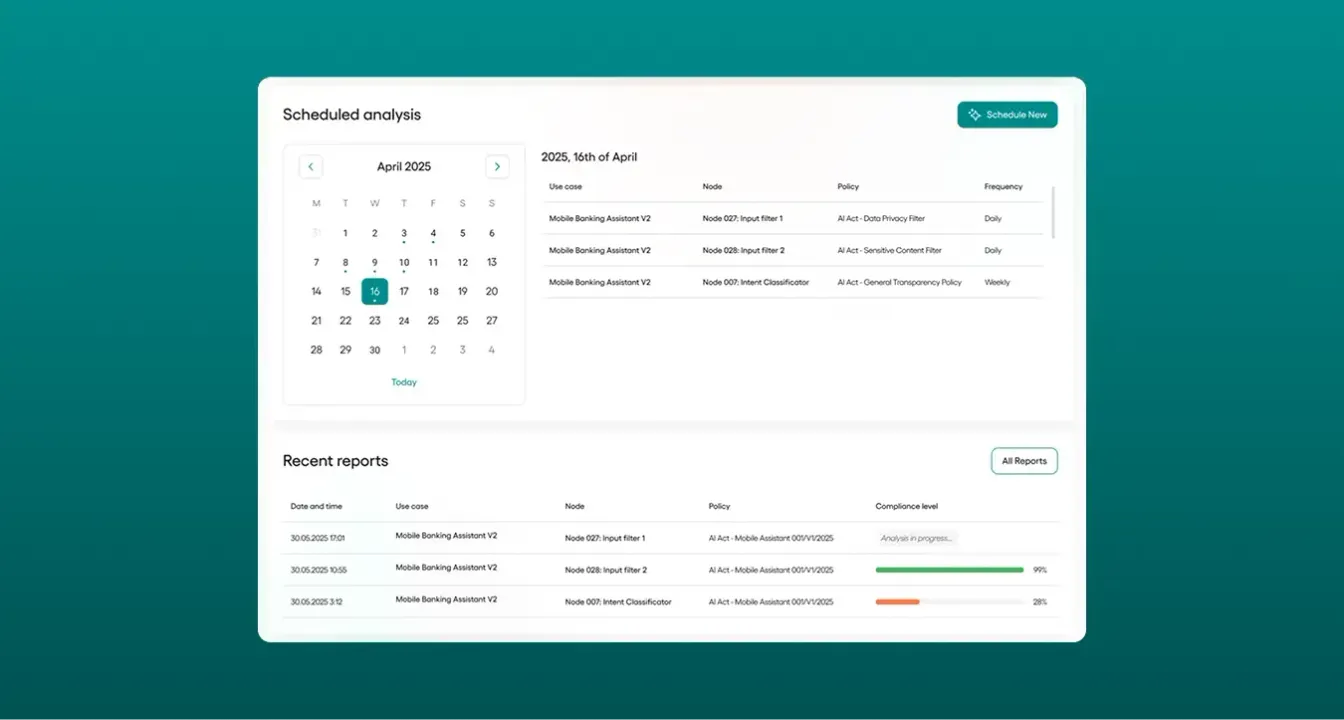Click the Analysis in progress status
The height and width of the screenshot is (720, 1344).
917,538
